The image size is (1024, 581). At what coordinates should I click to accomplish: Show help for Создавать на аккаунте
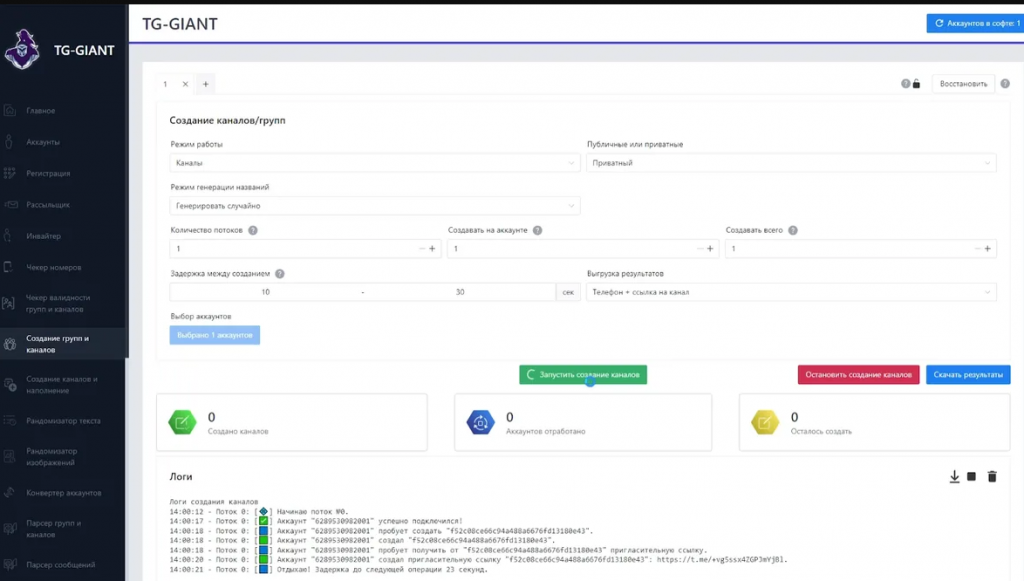point(537,230)
